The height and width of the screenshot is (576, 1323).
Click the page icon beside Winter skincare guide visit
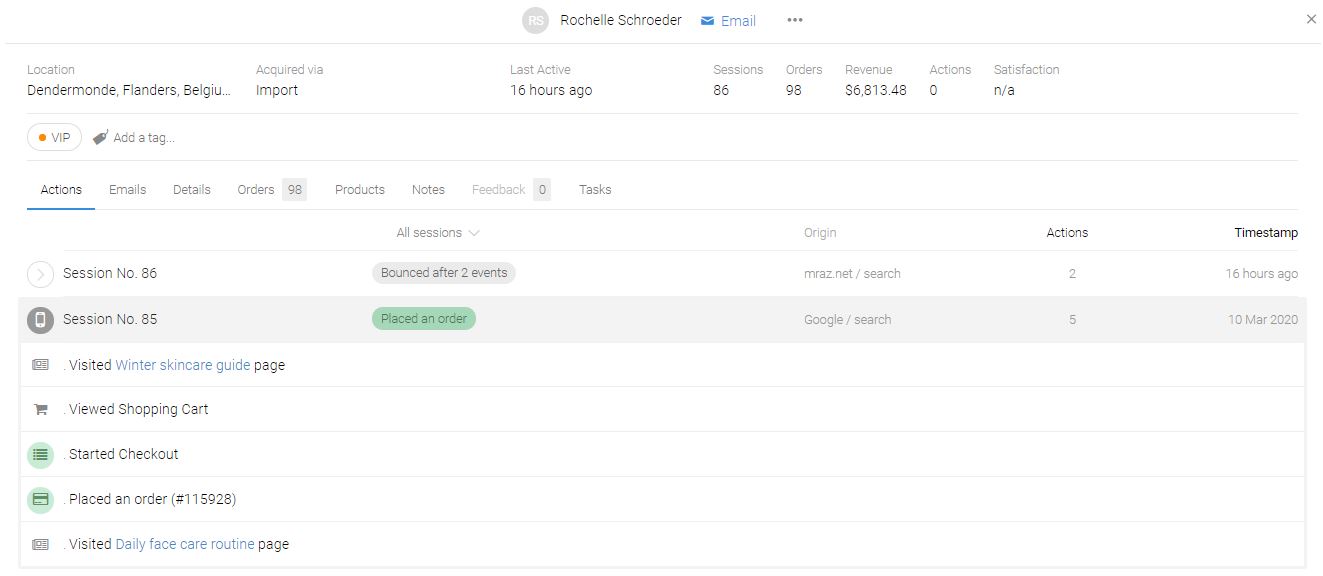click(x=40, y=365)
